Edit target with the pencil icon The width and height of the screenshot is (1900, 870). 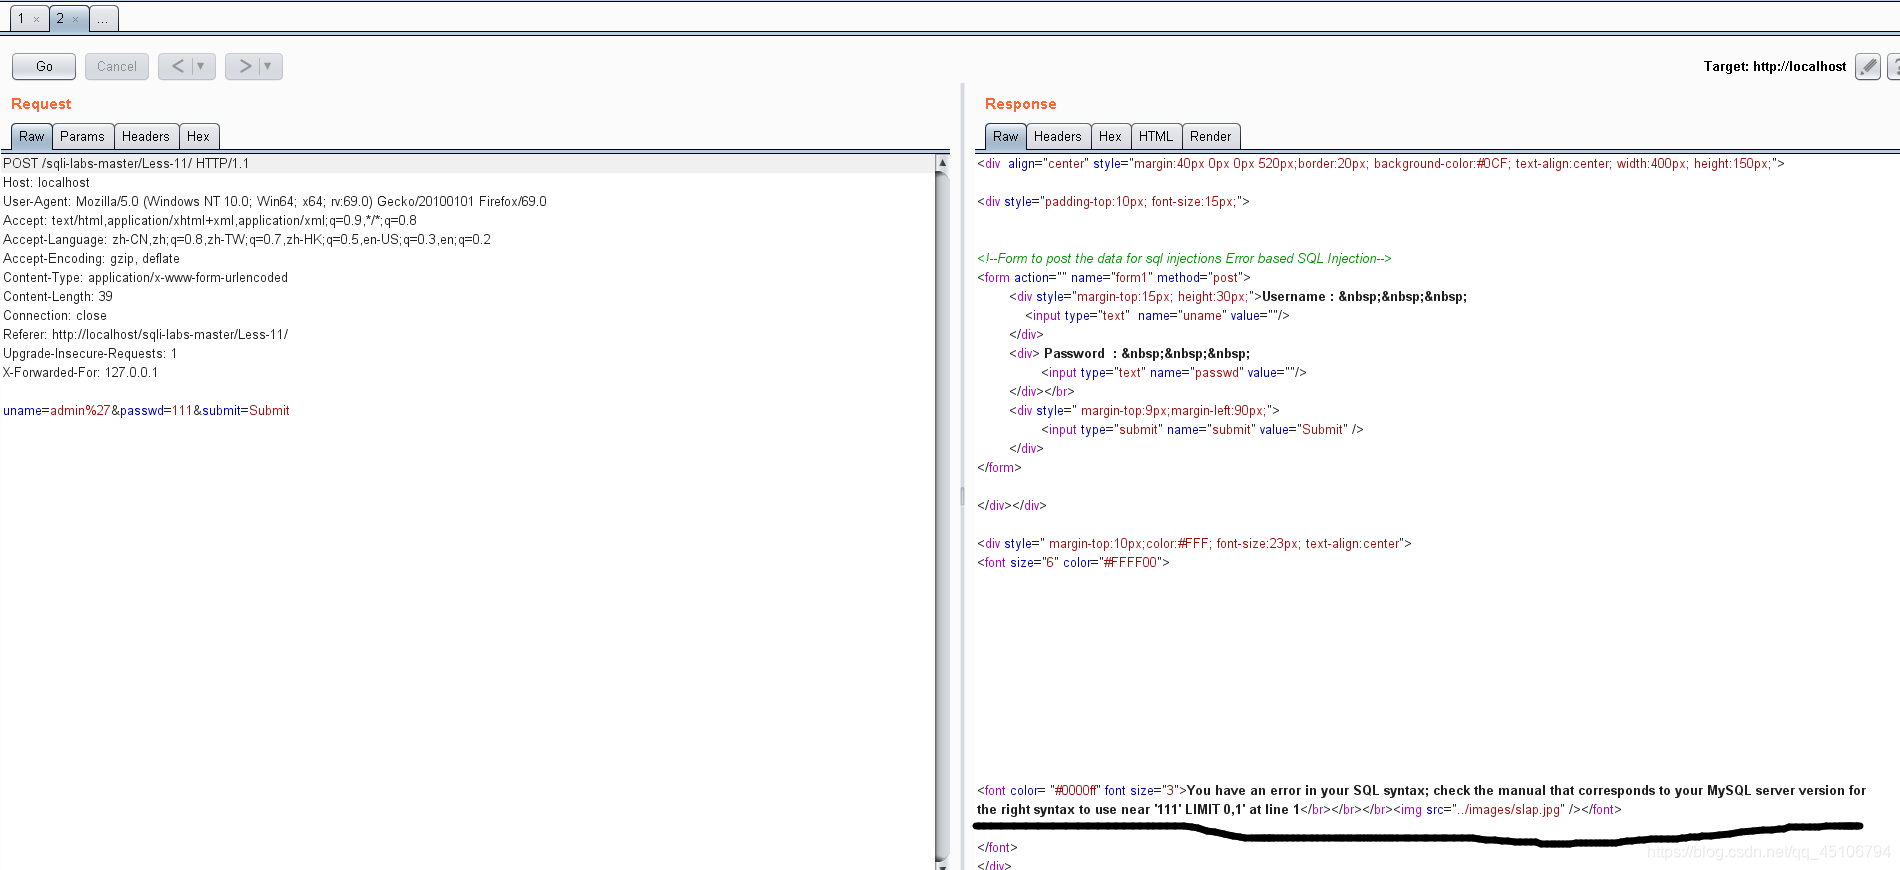click(1867, 66)
